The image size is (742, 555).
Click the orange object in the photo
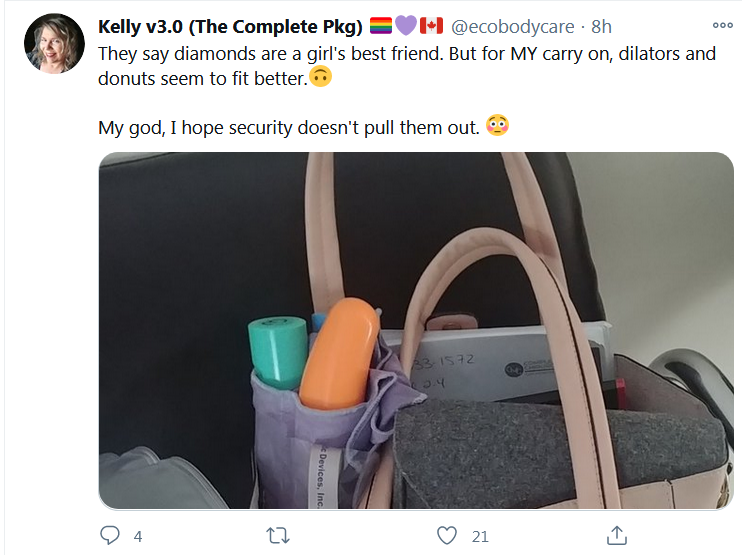click(339, 353)
